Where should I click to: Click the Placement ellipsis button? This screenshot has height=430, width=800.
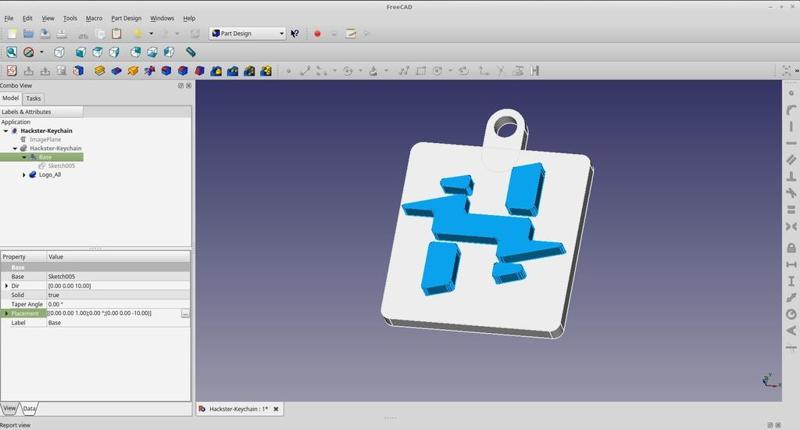[x=185, y=314]
